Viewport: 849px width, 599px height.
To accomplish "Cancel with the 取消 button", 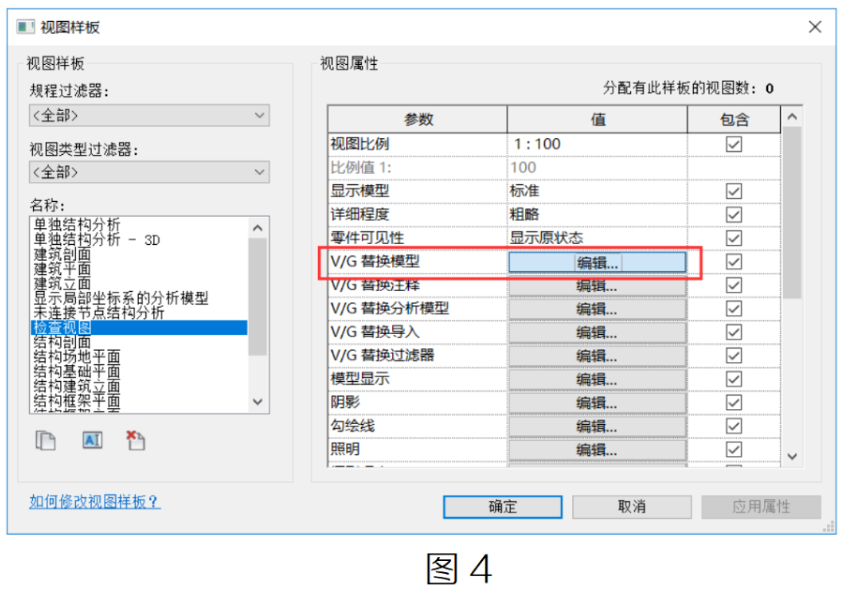I will pyautogui.click(x=632, y=507).
